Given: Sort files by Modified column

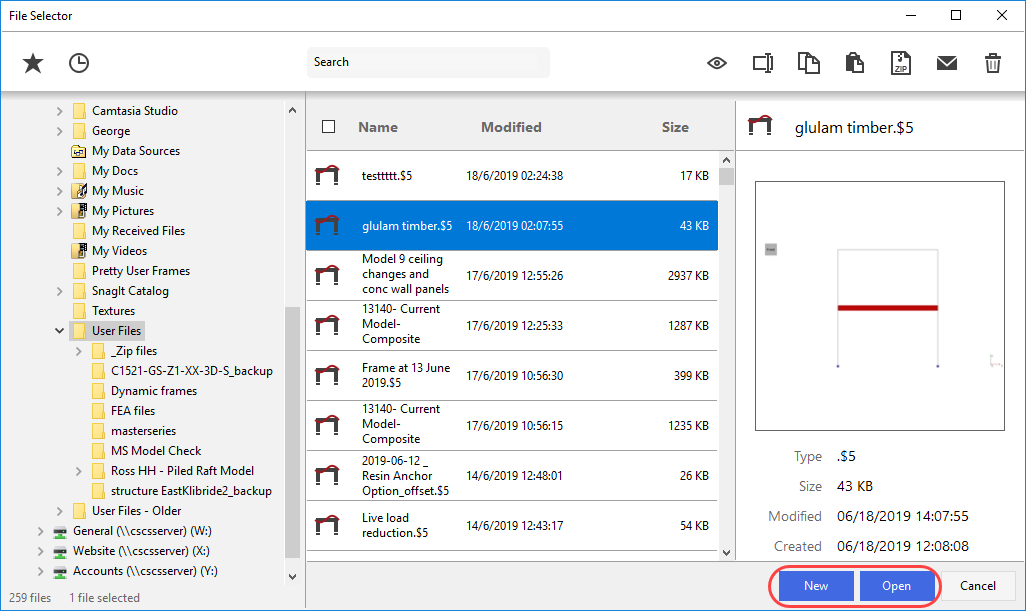Looking at the screenshot, I should click(511, 127).
